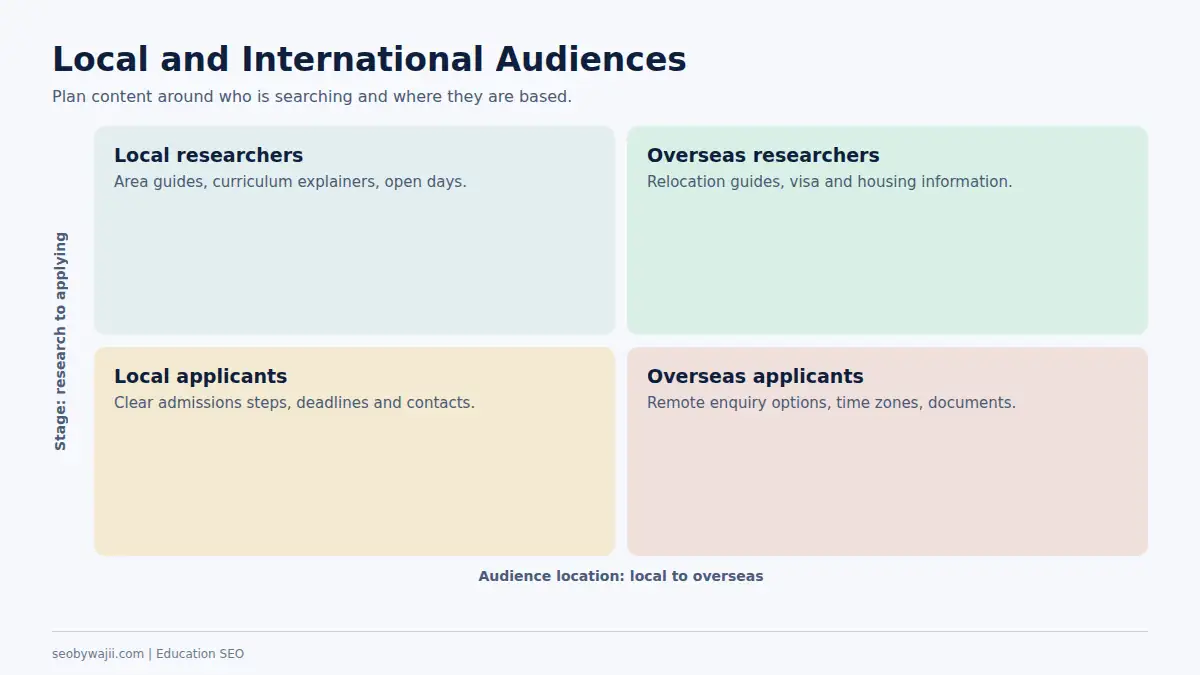
Task: Select the Local researchers heading
Action: tap(208, 155)
